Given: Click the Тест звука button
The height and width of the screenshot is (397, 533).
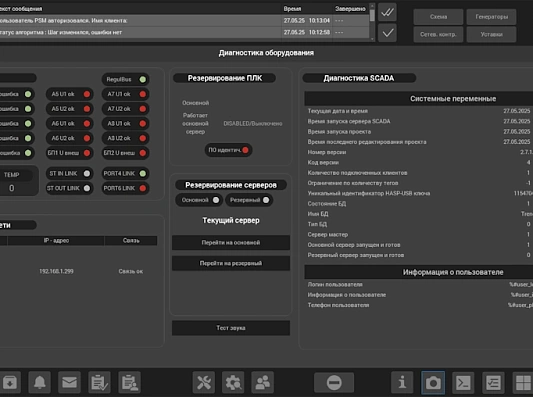Looking at the screenshot, I should (x=231, y=328).
